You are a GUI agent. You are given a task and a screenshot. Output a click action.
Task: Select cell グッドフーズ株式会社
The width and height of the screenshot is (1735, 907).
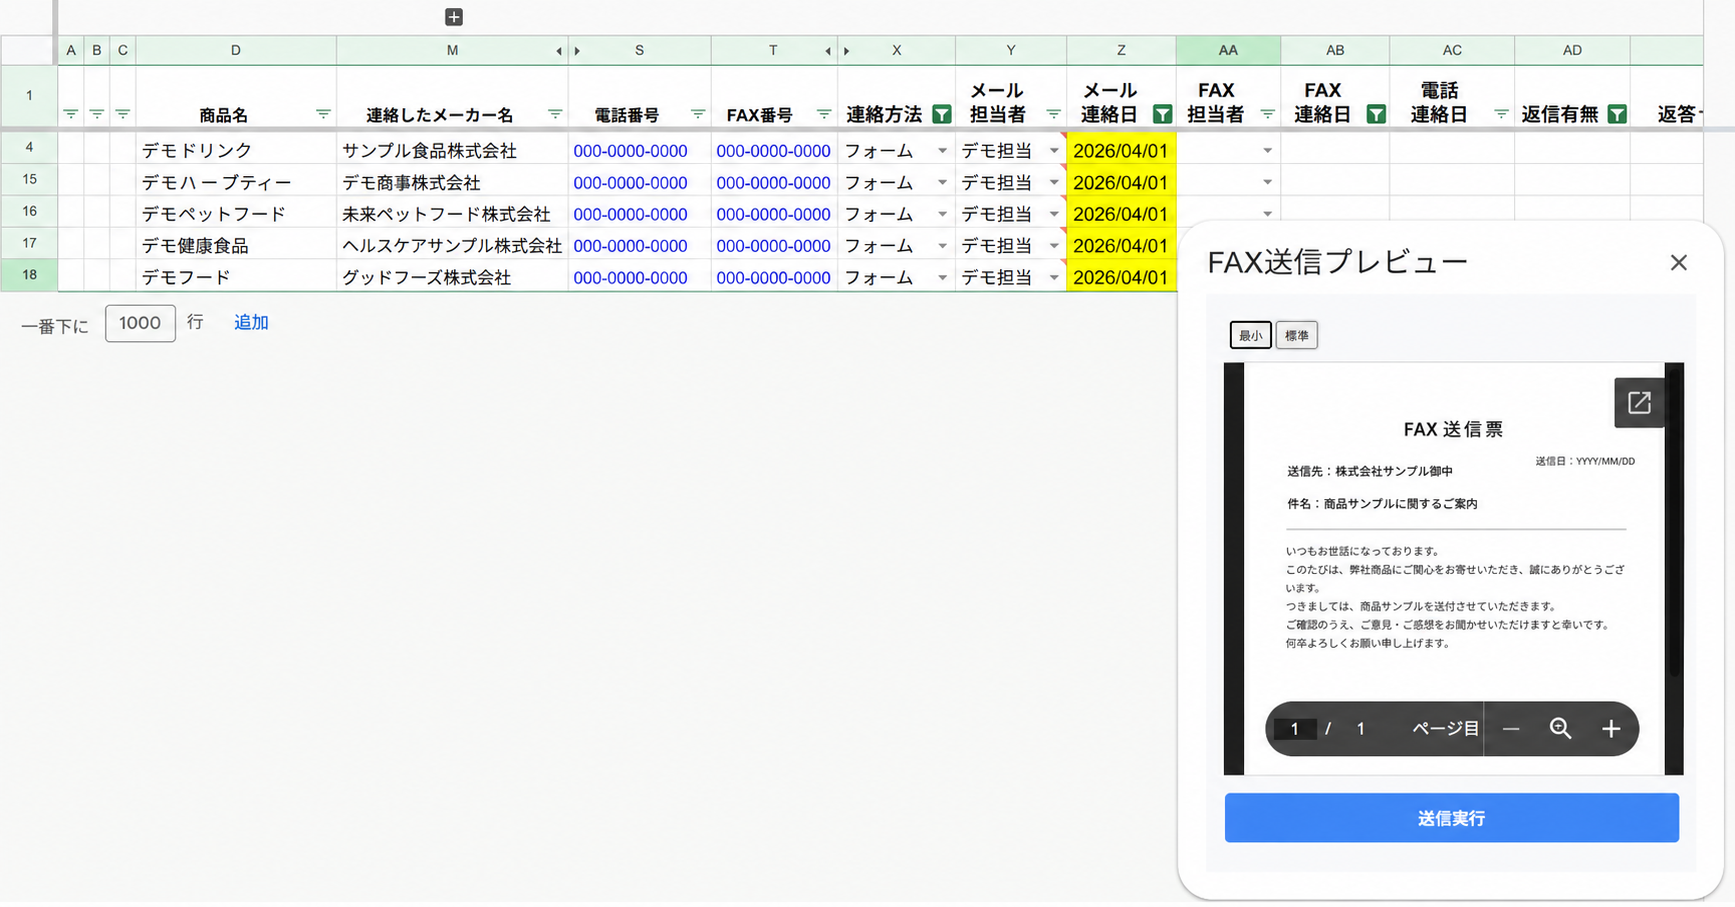coord(452,277)
